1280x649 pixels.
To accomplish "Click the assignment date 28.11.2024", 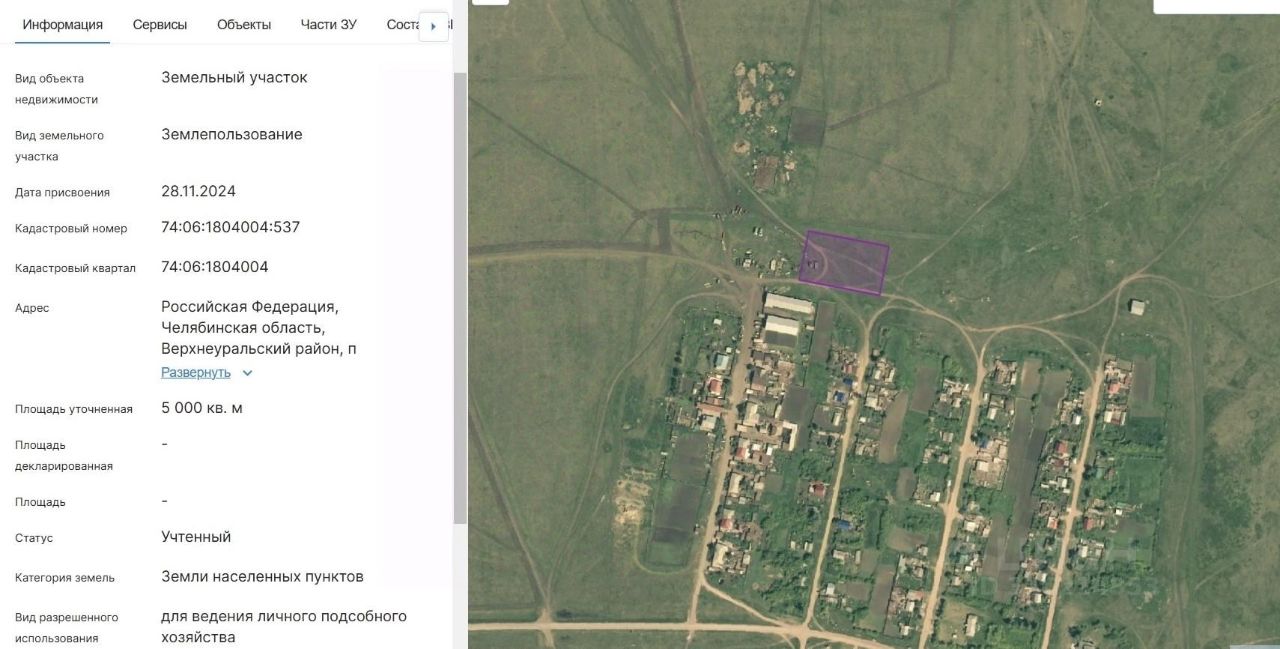I will 198,191.
